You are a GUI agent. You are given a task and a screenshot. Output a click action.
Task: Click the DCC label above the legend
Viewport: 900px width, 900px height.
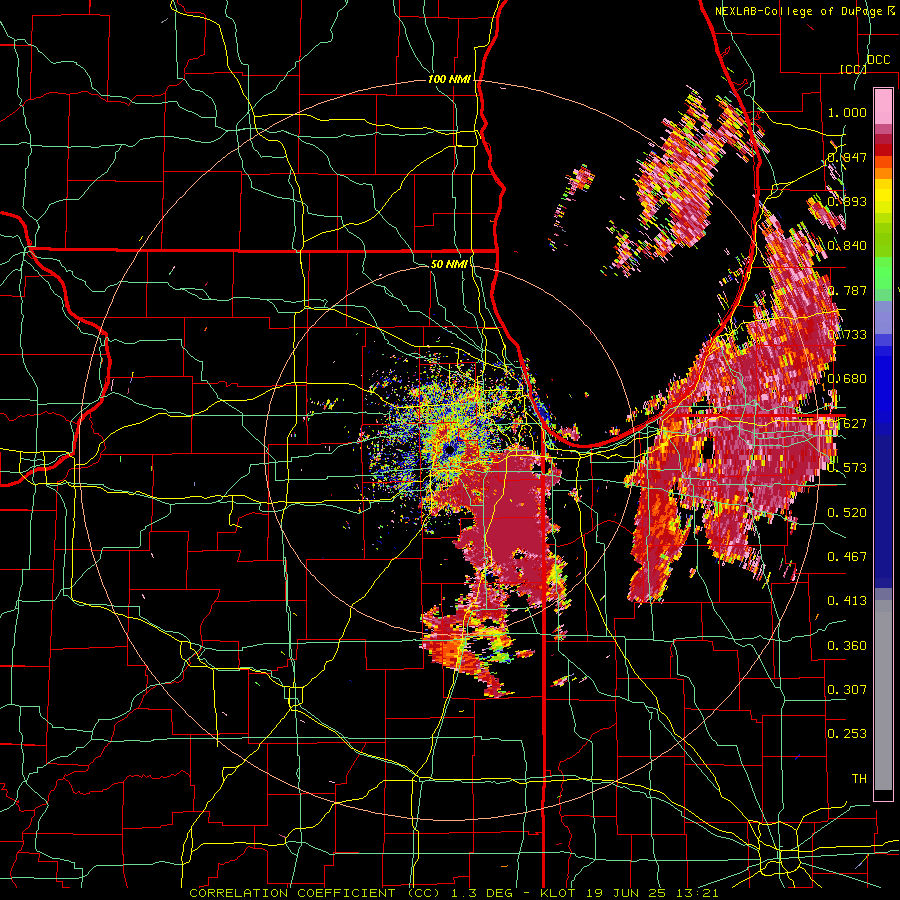tap(879, 60)
